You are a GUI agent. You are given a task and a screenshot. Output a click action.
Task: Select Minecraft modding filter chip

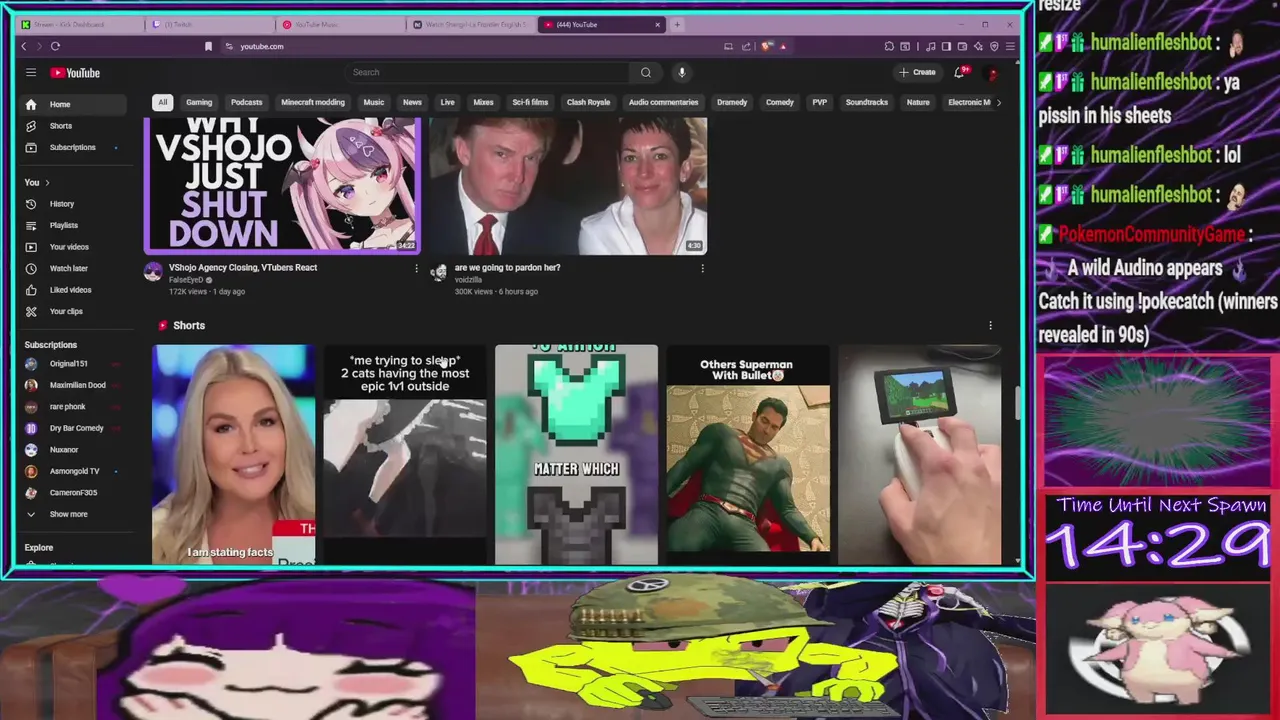[313, 102]
